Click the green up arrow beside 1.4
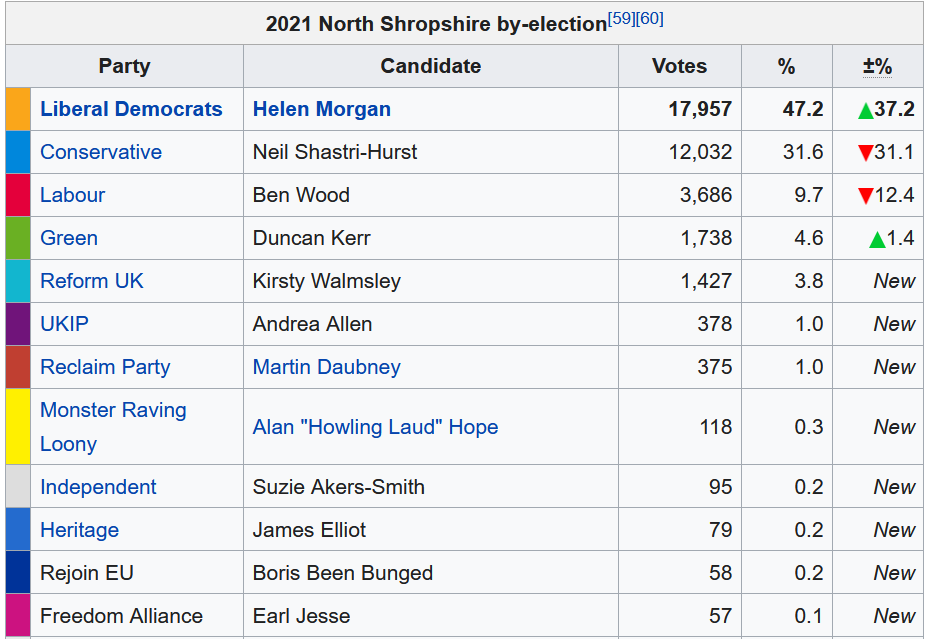This screenshot has height=639, width=933. click(x=877, y=239)
